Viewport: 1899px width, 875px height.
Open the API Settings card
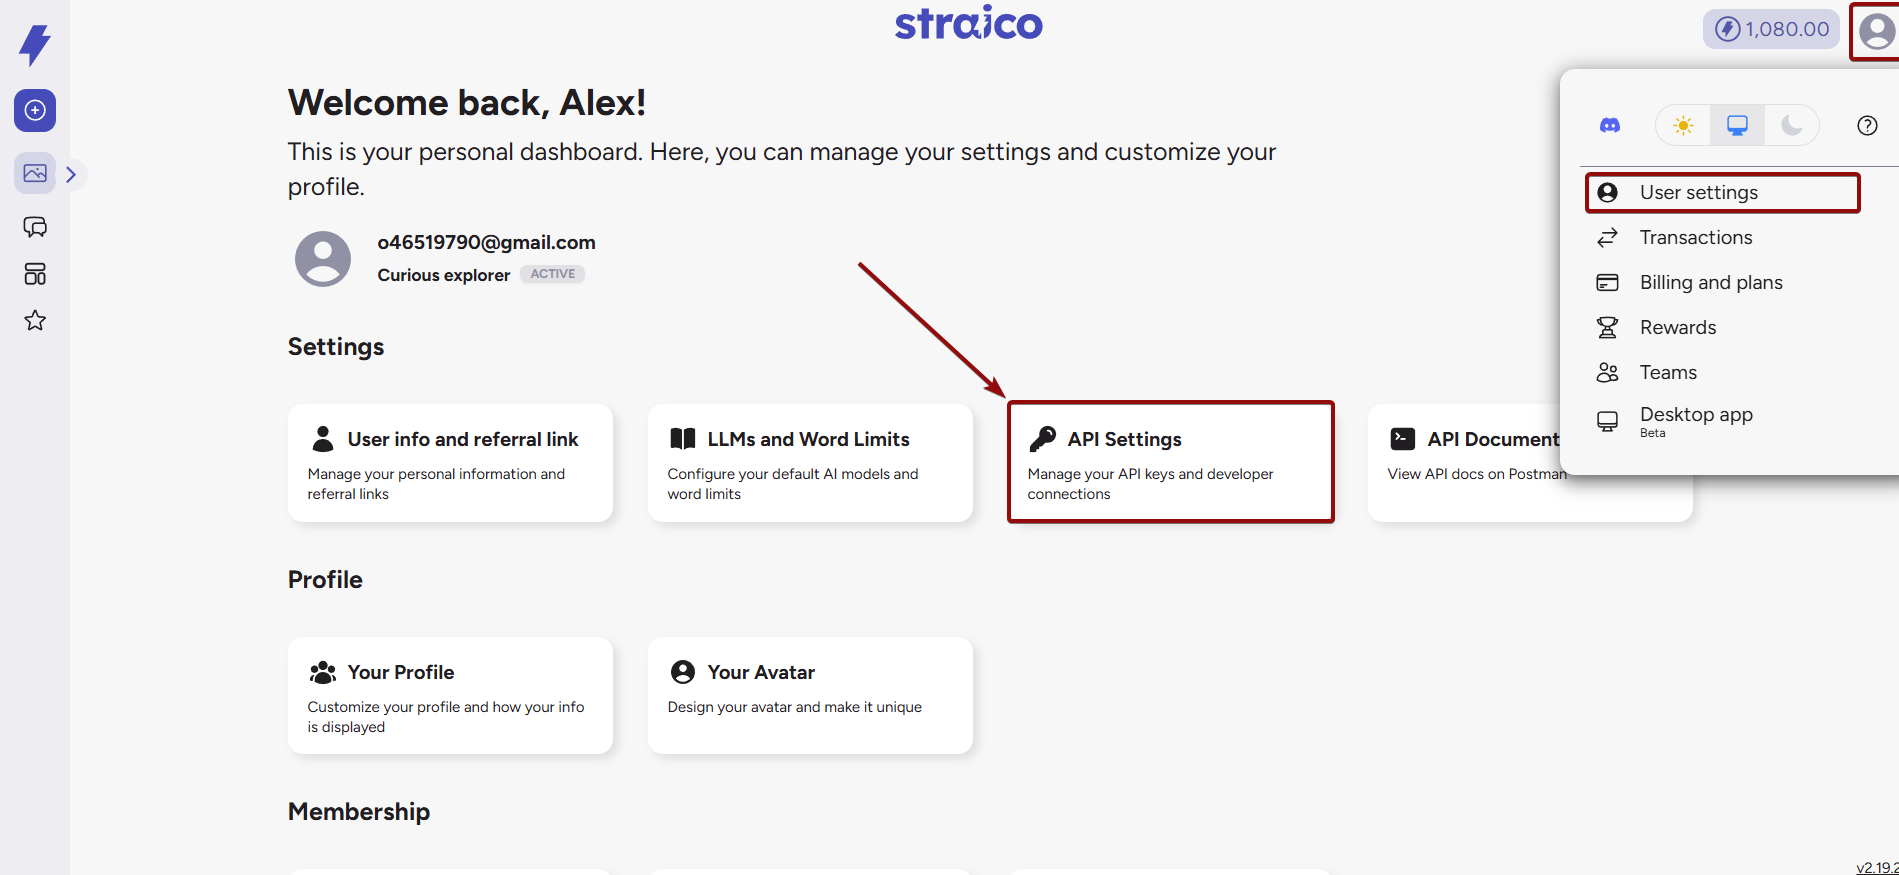tap(1170, 462)
